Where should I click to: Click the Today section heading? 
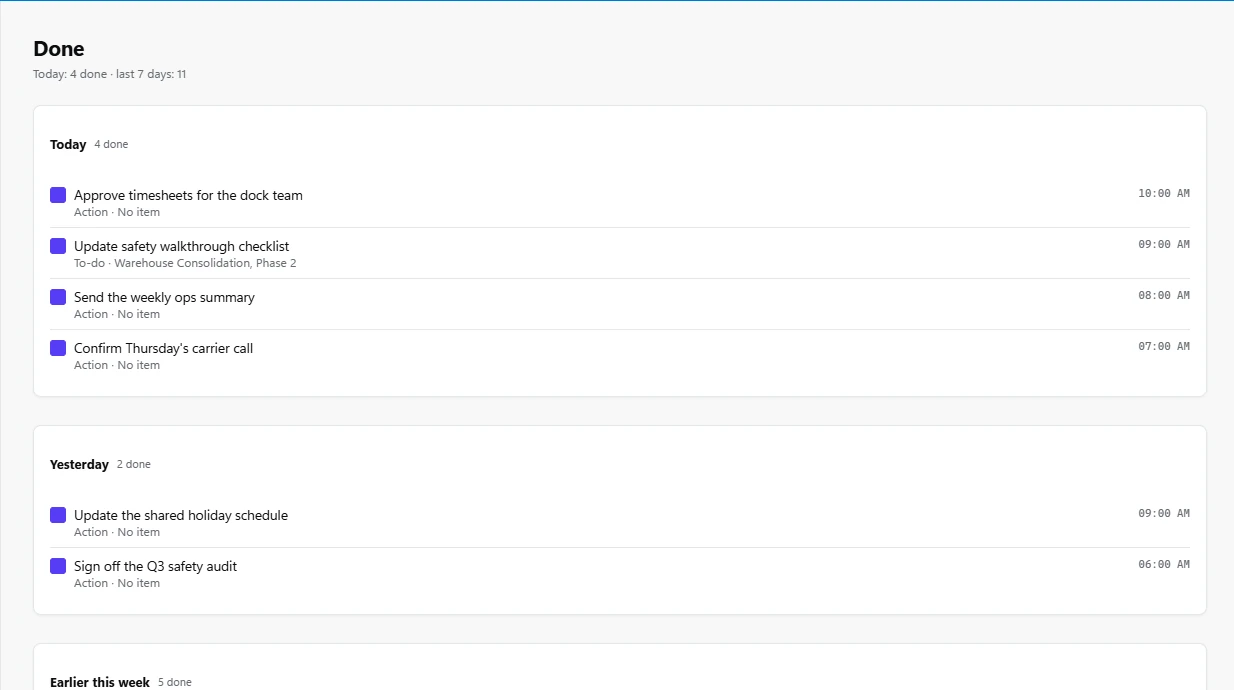point(68,145)
